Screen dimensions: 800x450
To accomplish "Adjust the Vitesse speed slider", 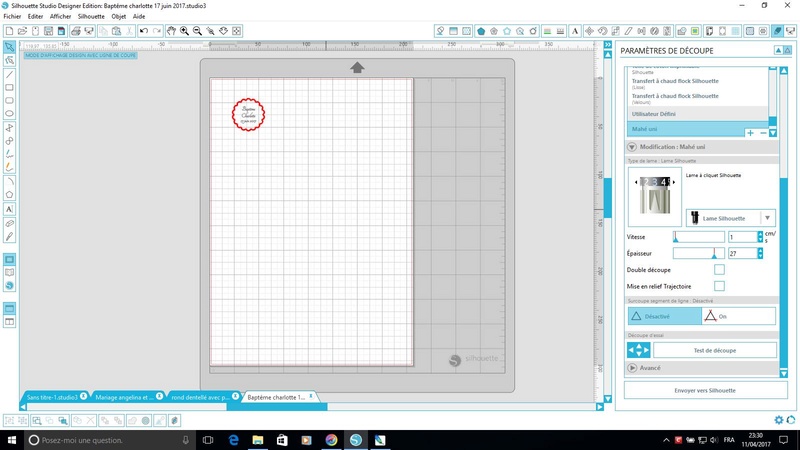I will coord(698,237).
